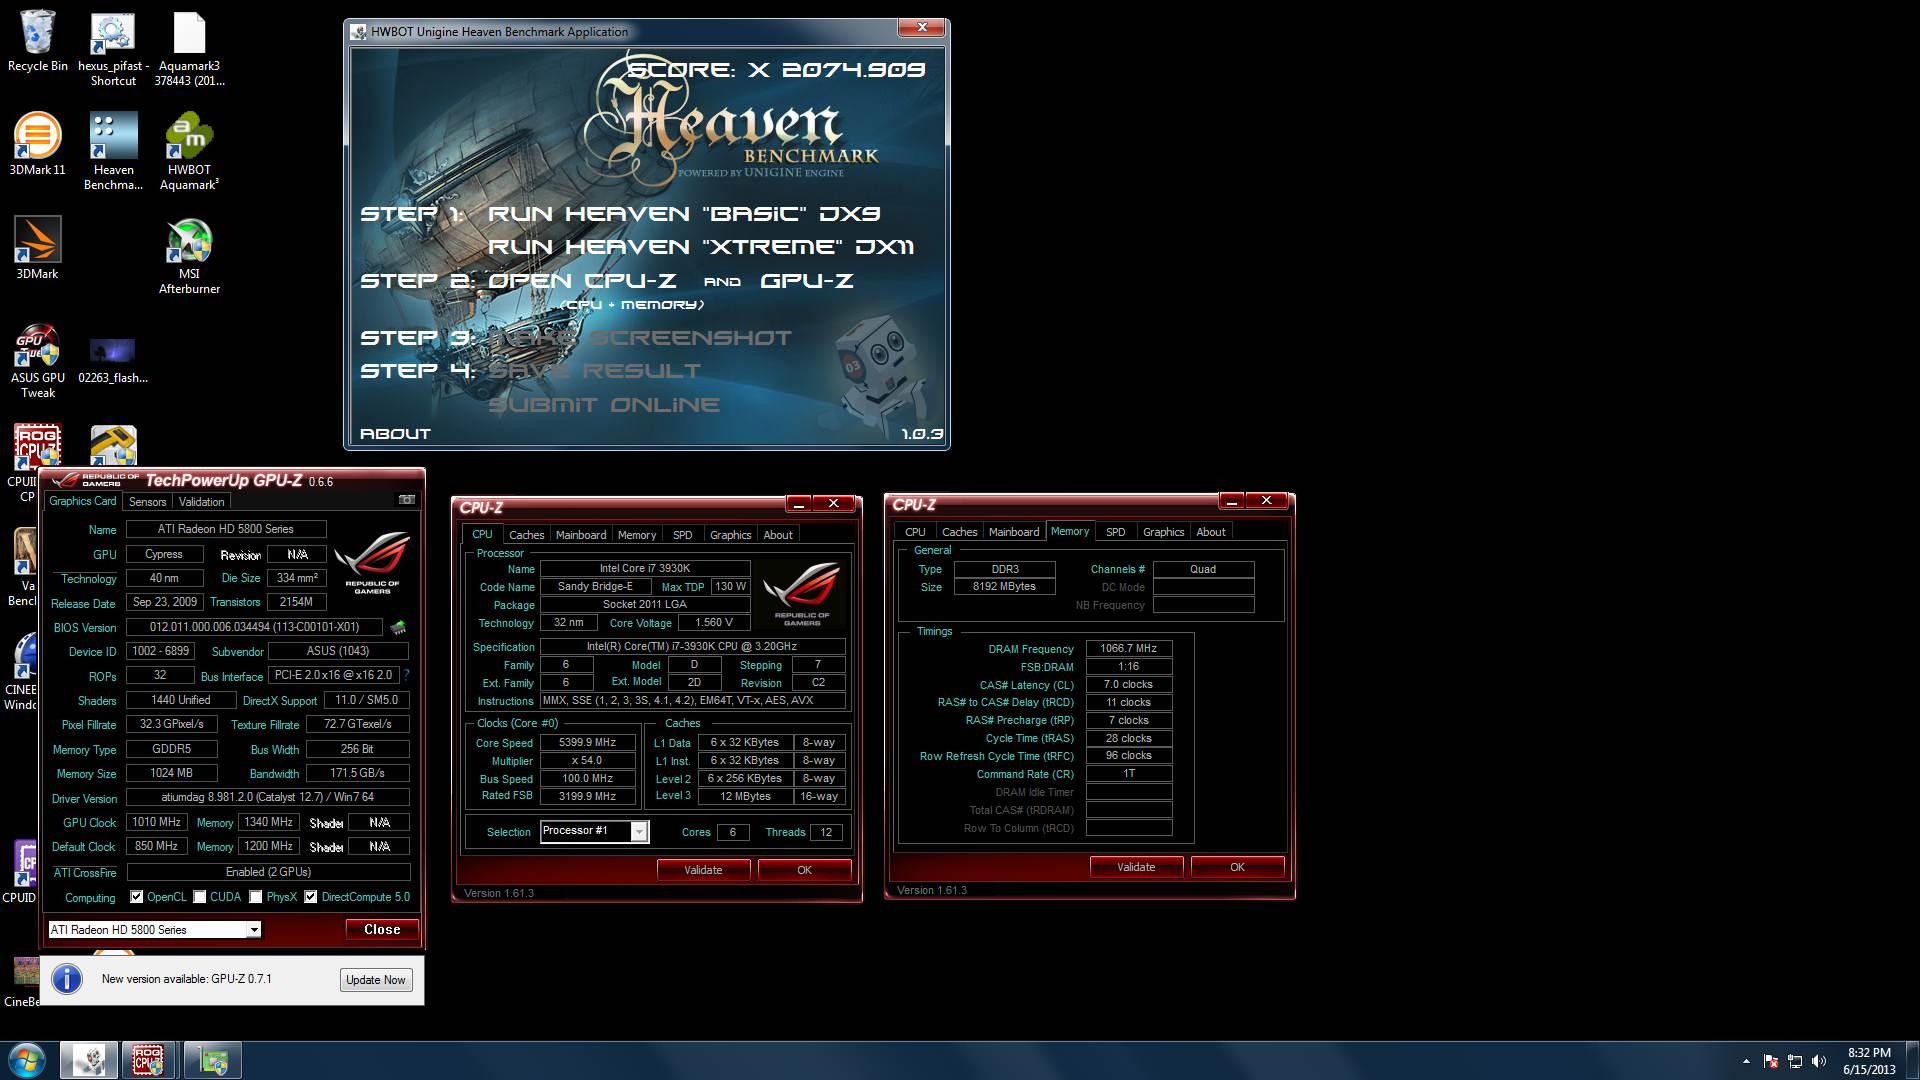Open the Recycle Bin desktop icon
Screen dimensions: 1920x1080
coord(38,42)
